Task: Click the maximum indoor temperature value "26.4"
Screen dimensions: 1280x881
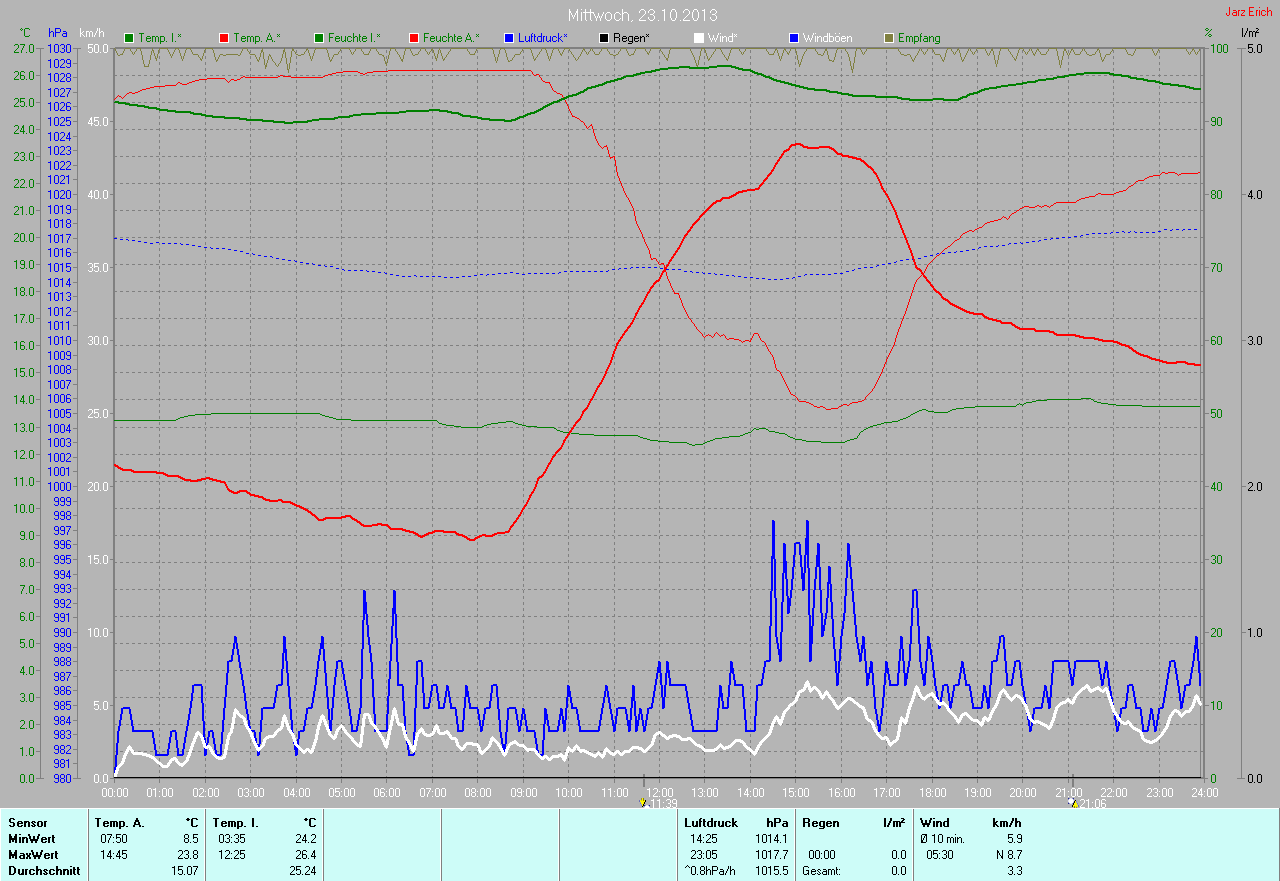Action: pyautogui.click(x=305, y=855)
